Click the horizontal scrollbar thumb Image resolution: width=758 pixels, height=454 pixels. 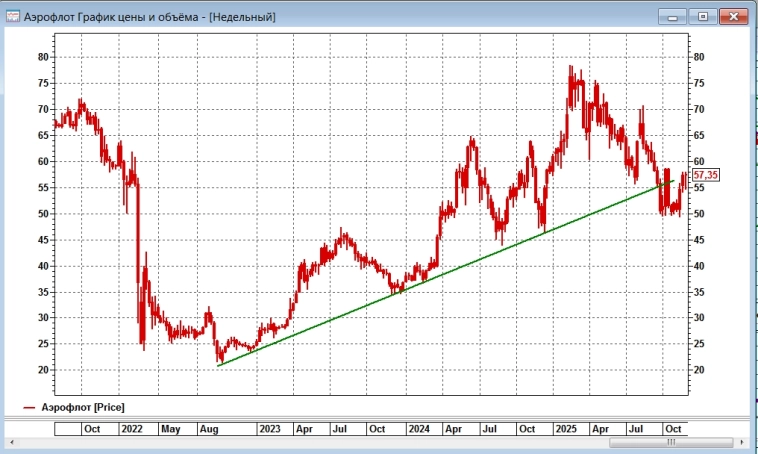[671, 442]
